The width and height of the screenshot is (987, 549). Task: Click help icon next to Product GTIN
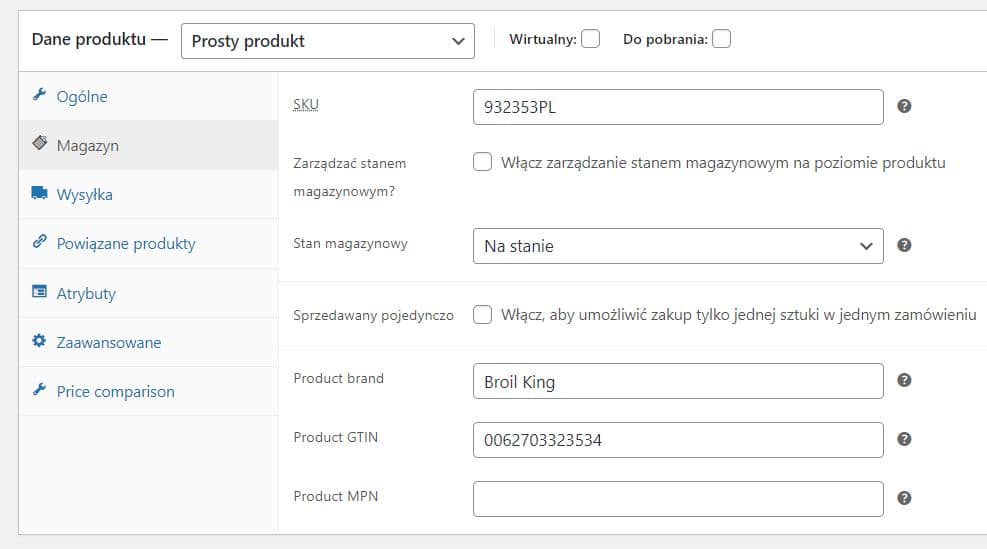[x=904, y=439]
